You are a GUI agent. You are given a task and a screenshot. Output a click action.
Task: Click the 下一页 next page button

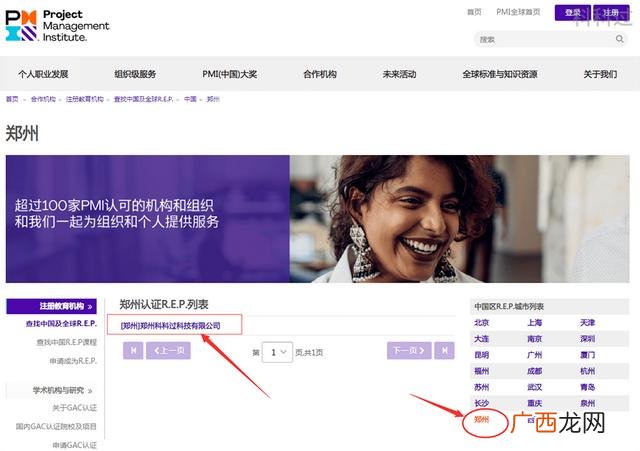coord(409,351)
